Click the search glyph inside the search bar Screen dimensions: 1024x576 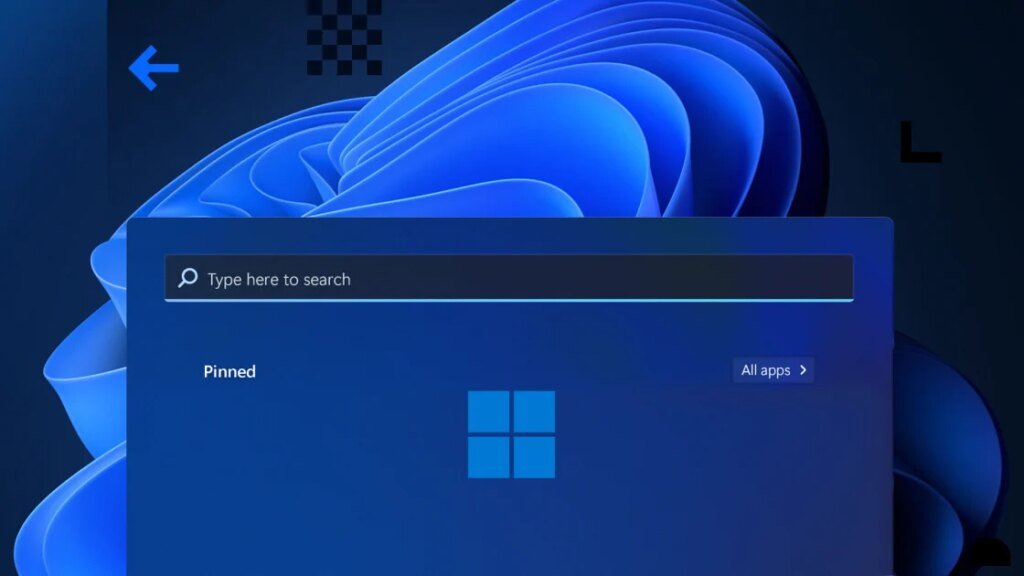(186, 279)
